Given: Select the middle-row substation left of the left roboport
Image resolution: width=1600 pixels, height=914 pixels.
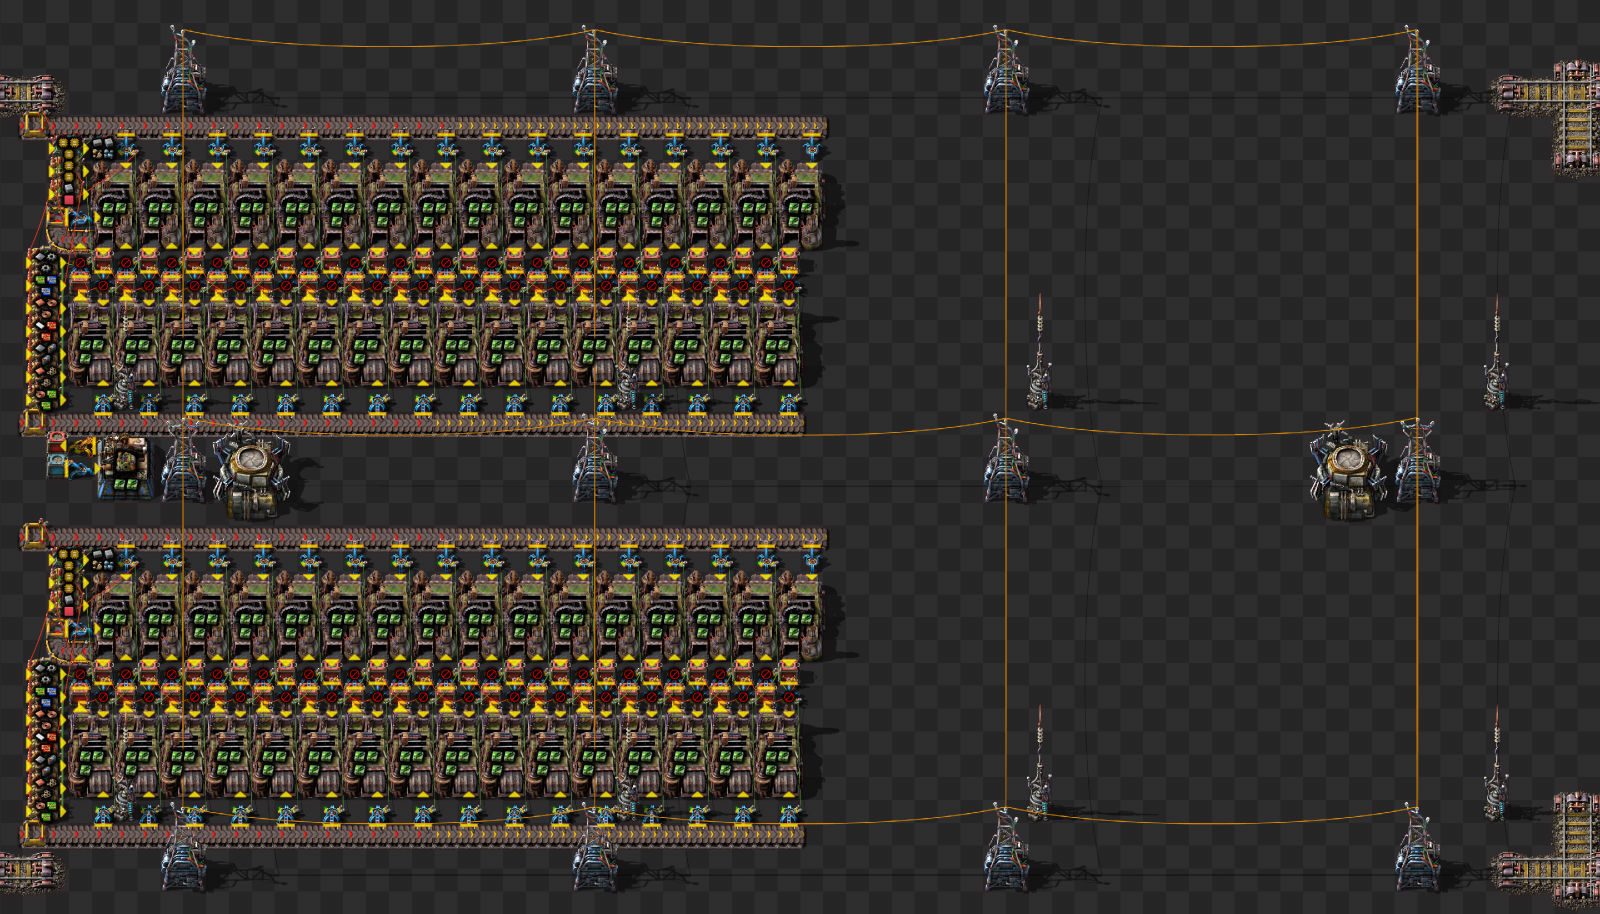Looking at the screenshot, I should point(182,462).
